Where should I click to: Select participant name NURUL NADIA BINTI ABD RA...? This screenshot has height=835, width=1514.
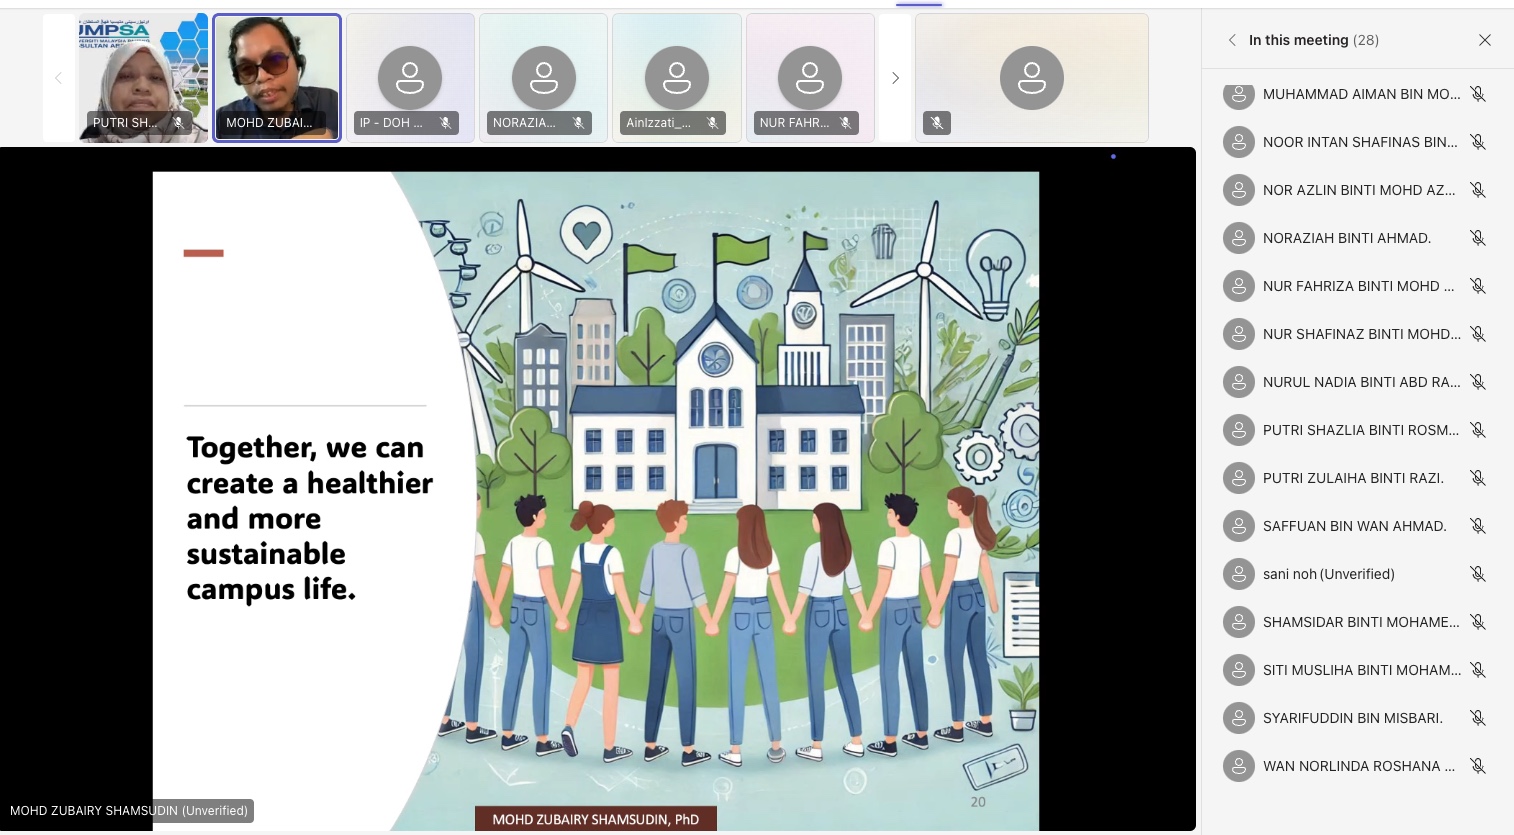pos(1362,382)
